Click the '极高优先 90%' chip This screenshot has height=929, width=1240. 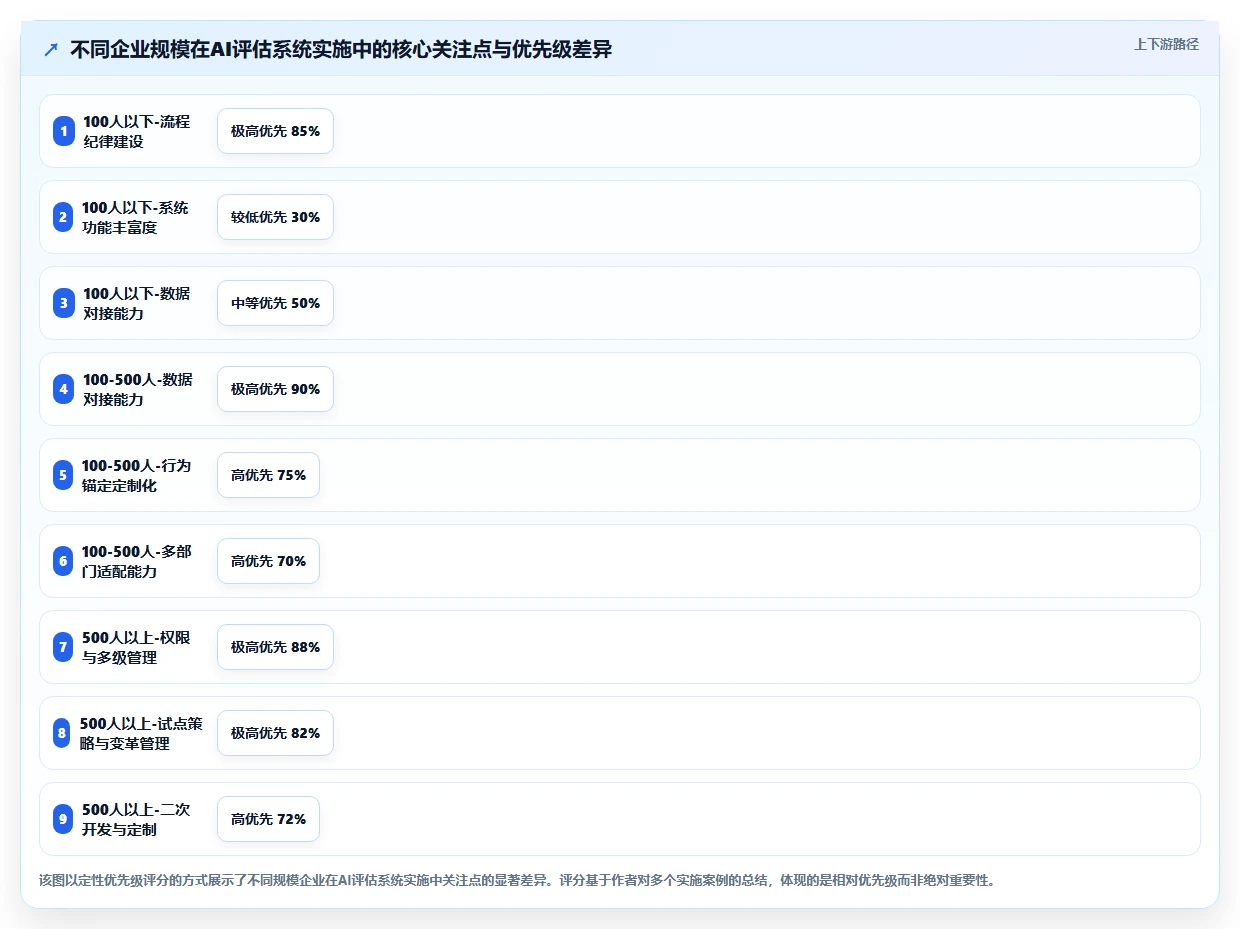point(275,389)
